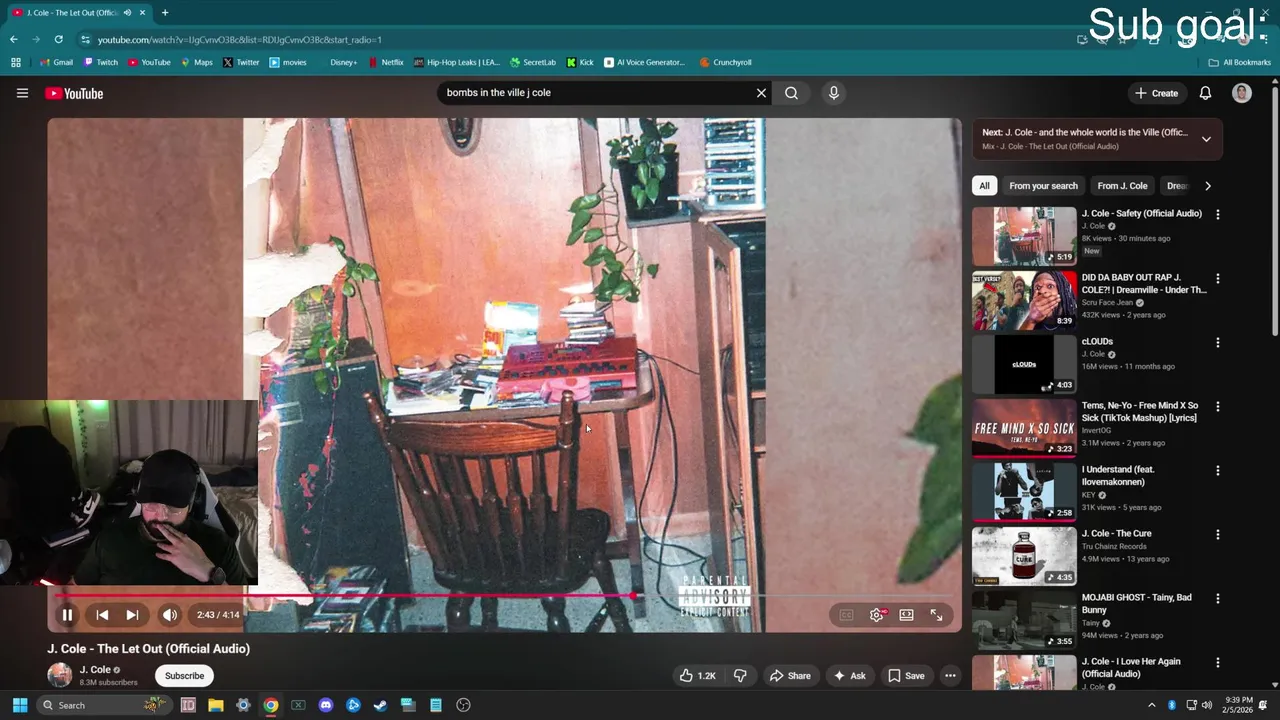Run search with the magnifier button

tap(791, 93)
